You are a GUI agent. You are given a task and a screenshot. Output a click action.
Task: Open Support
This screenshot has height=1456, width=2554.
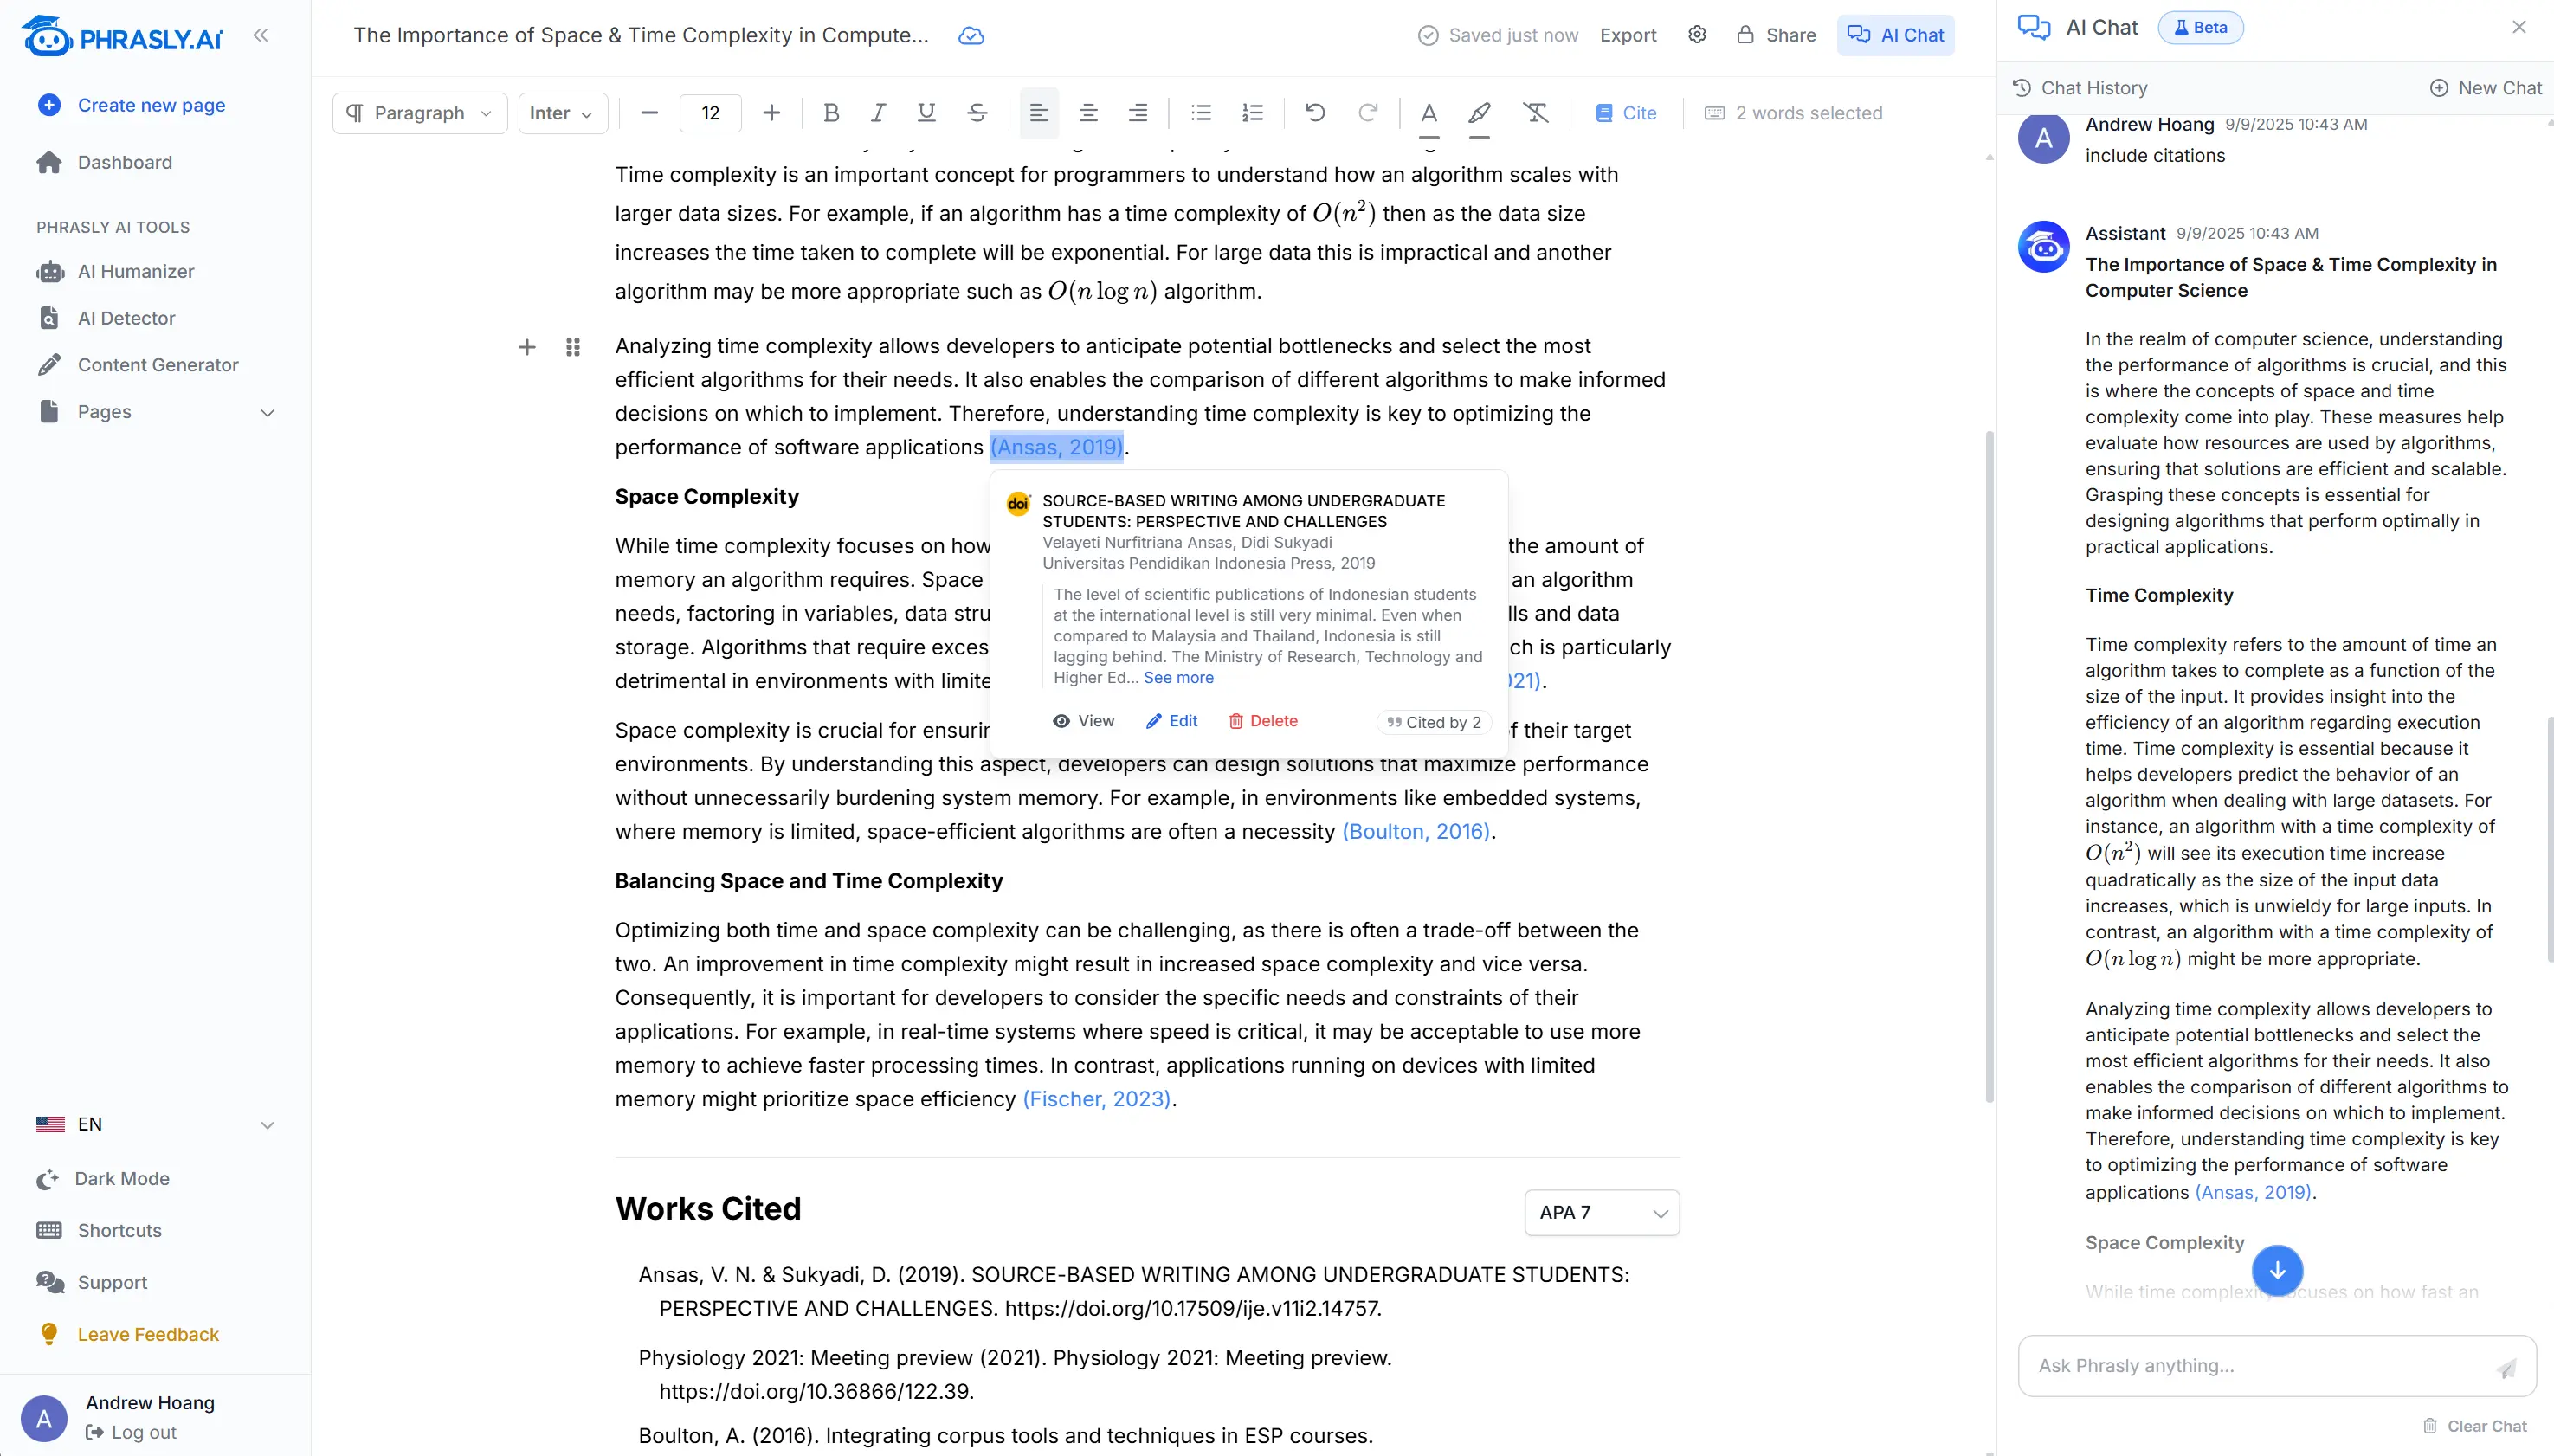coord(92,1283)
